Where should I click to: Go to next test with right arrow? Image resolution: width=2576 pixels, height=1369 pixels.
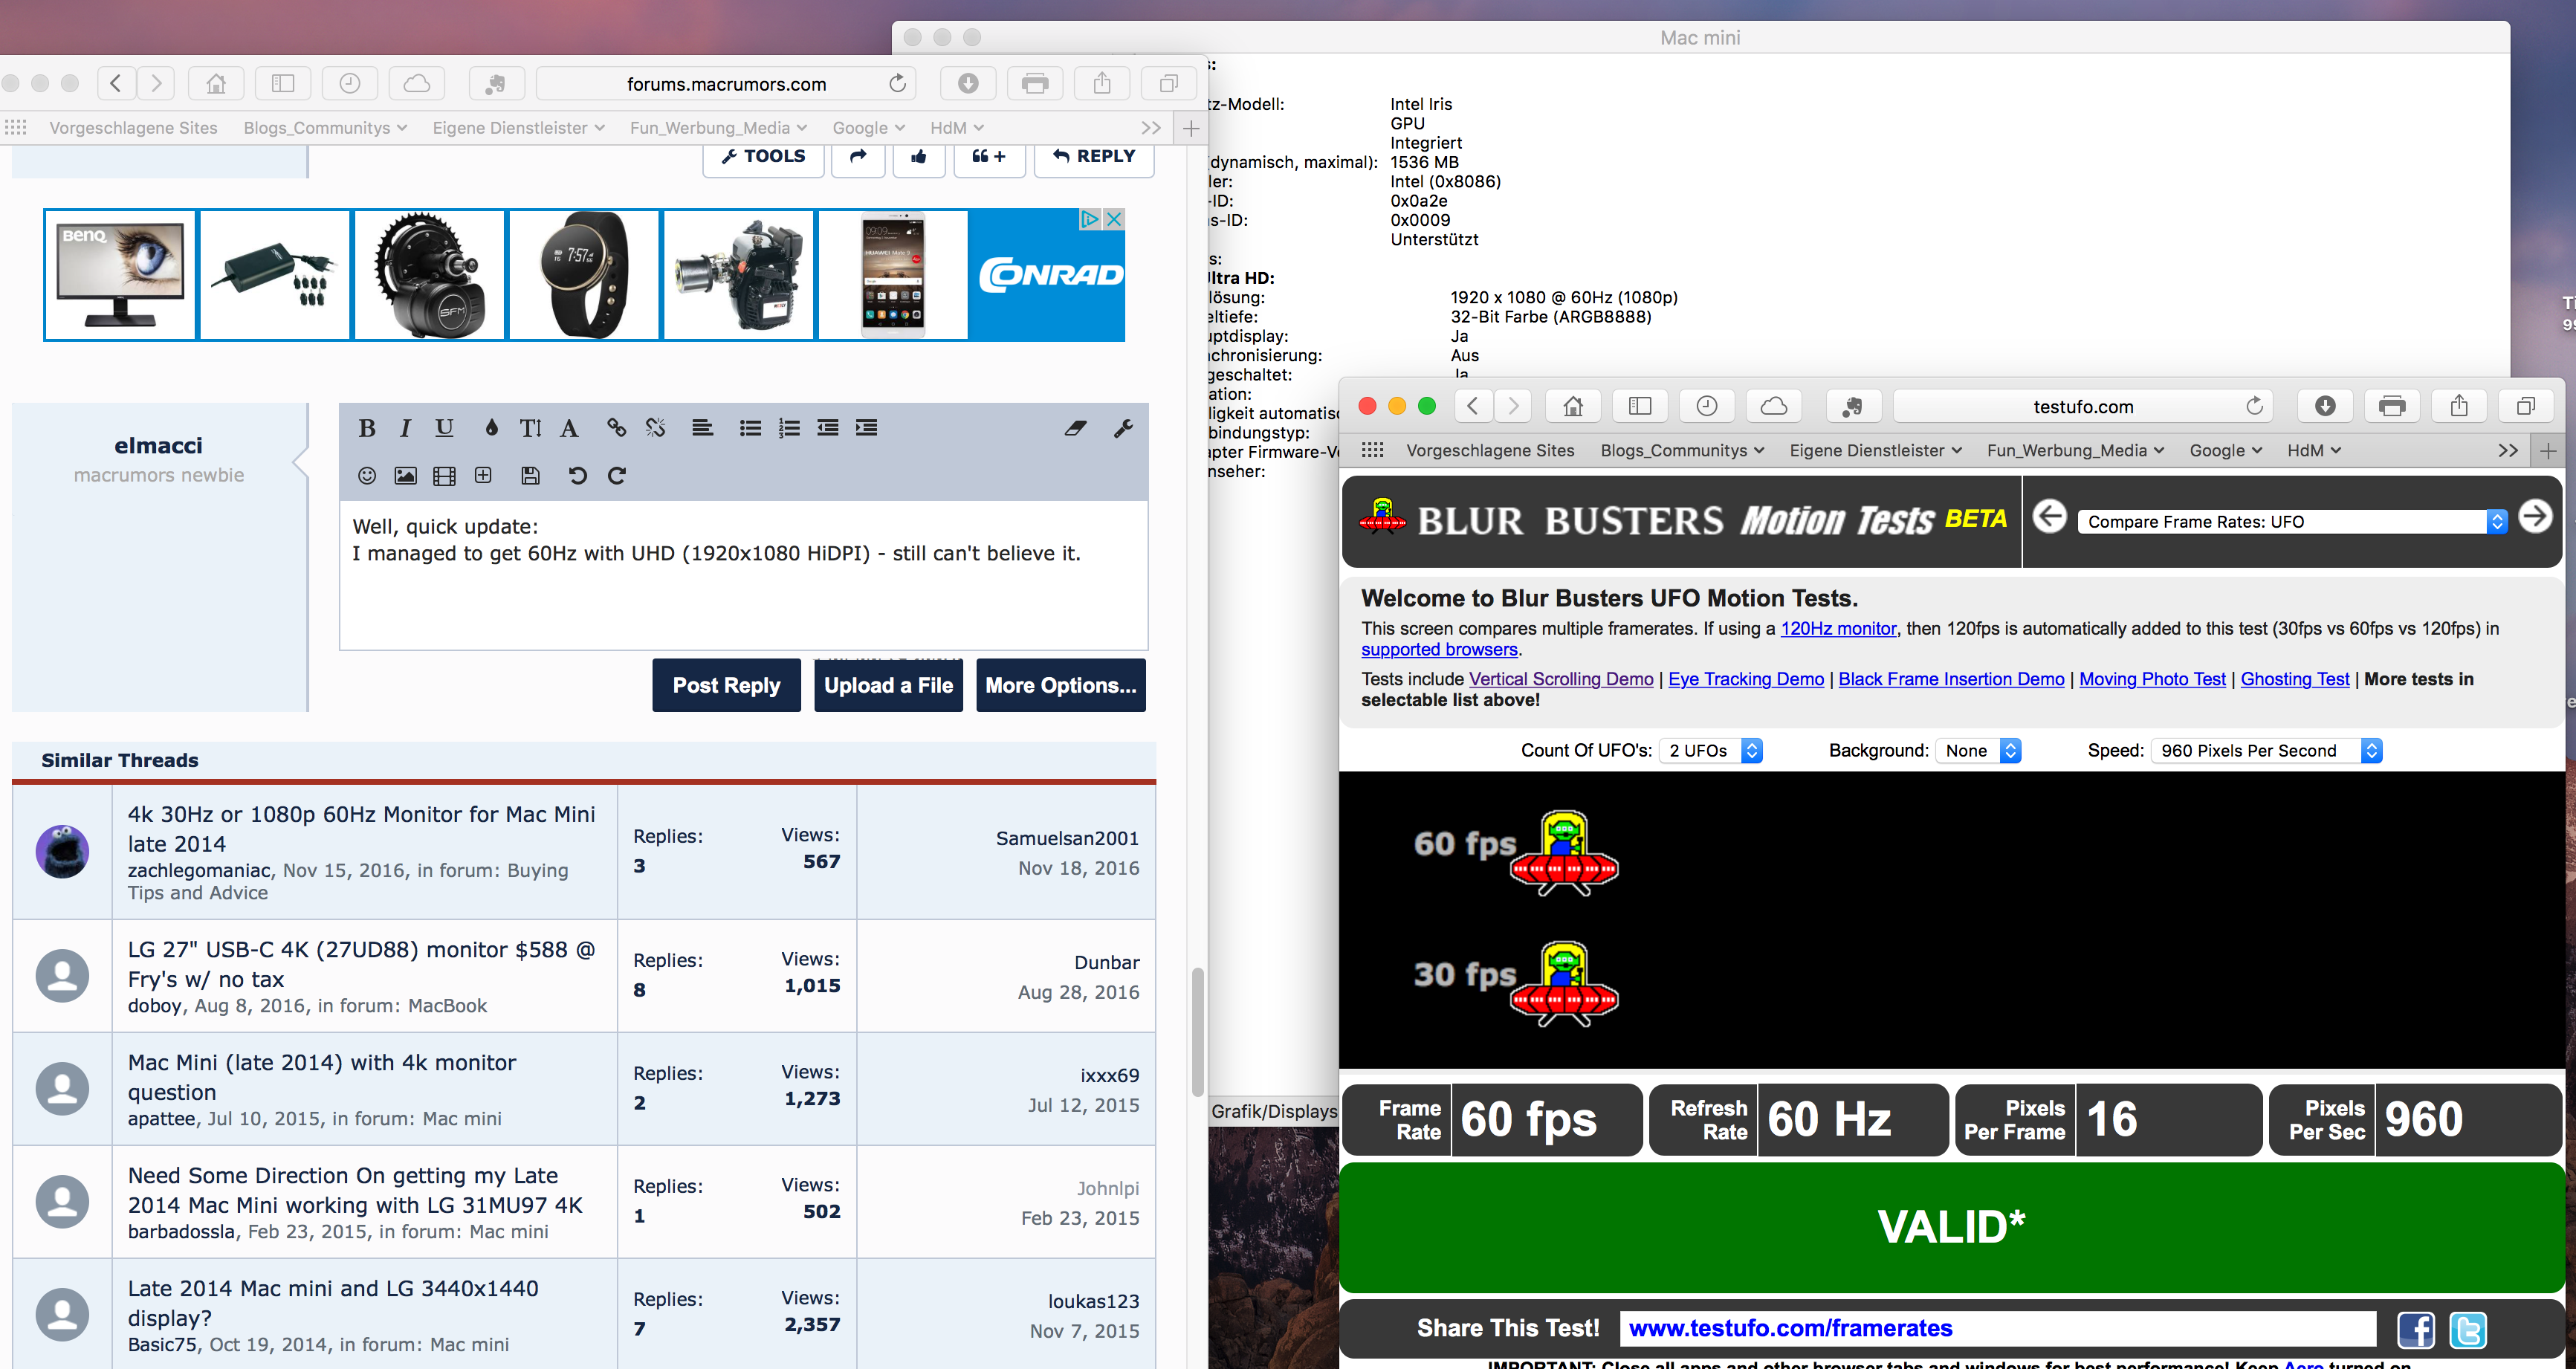(2534, 517)
